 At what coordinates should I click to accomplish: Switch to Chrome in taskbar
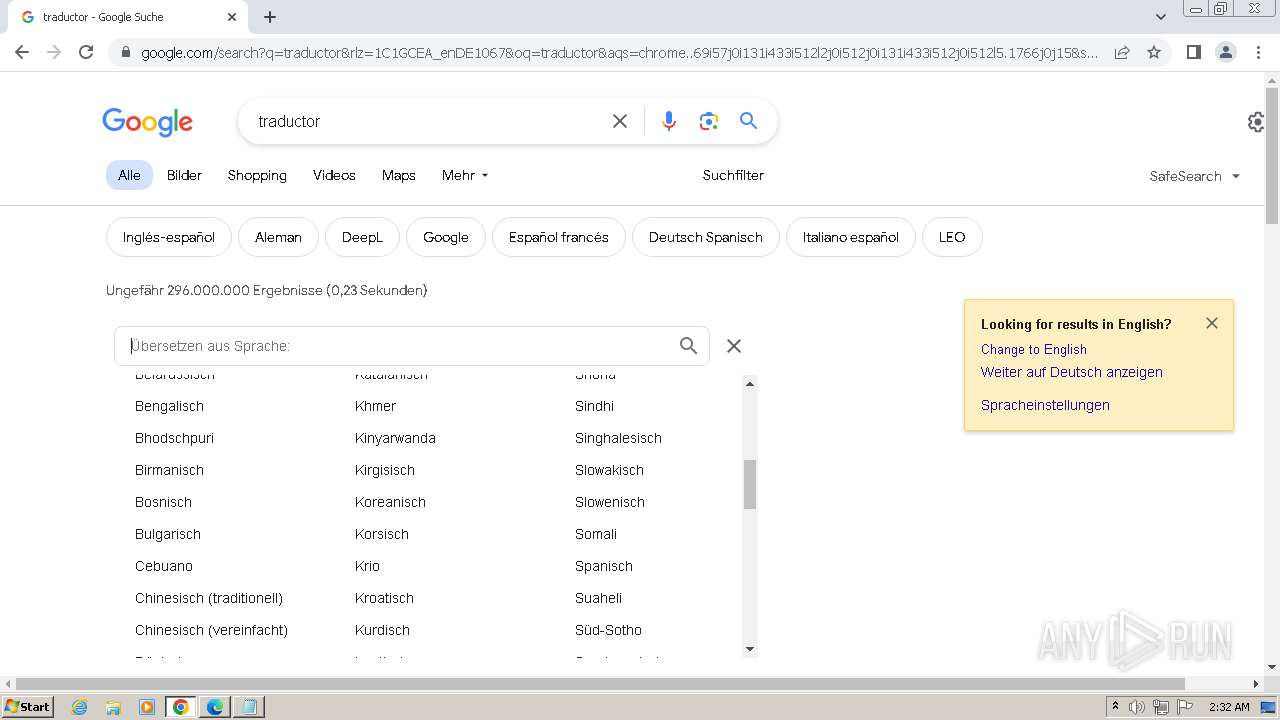point(181,707)
